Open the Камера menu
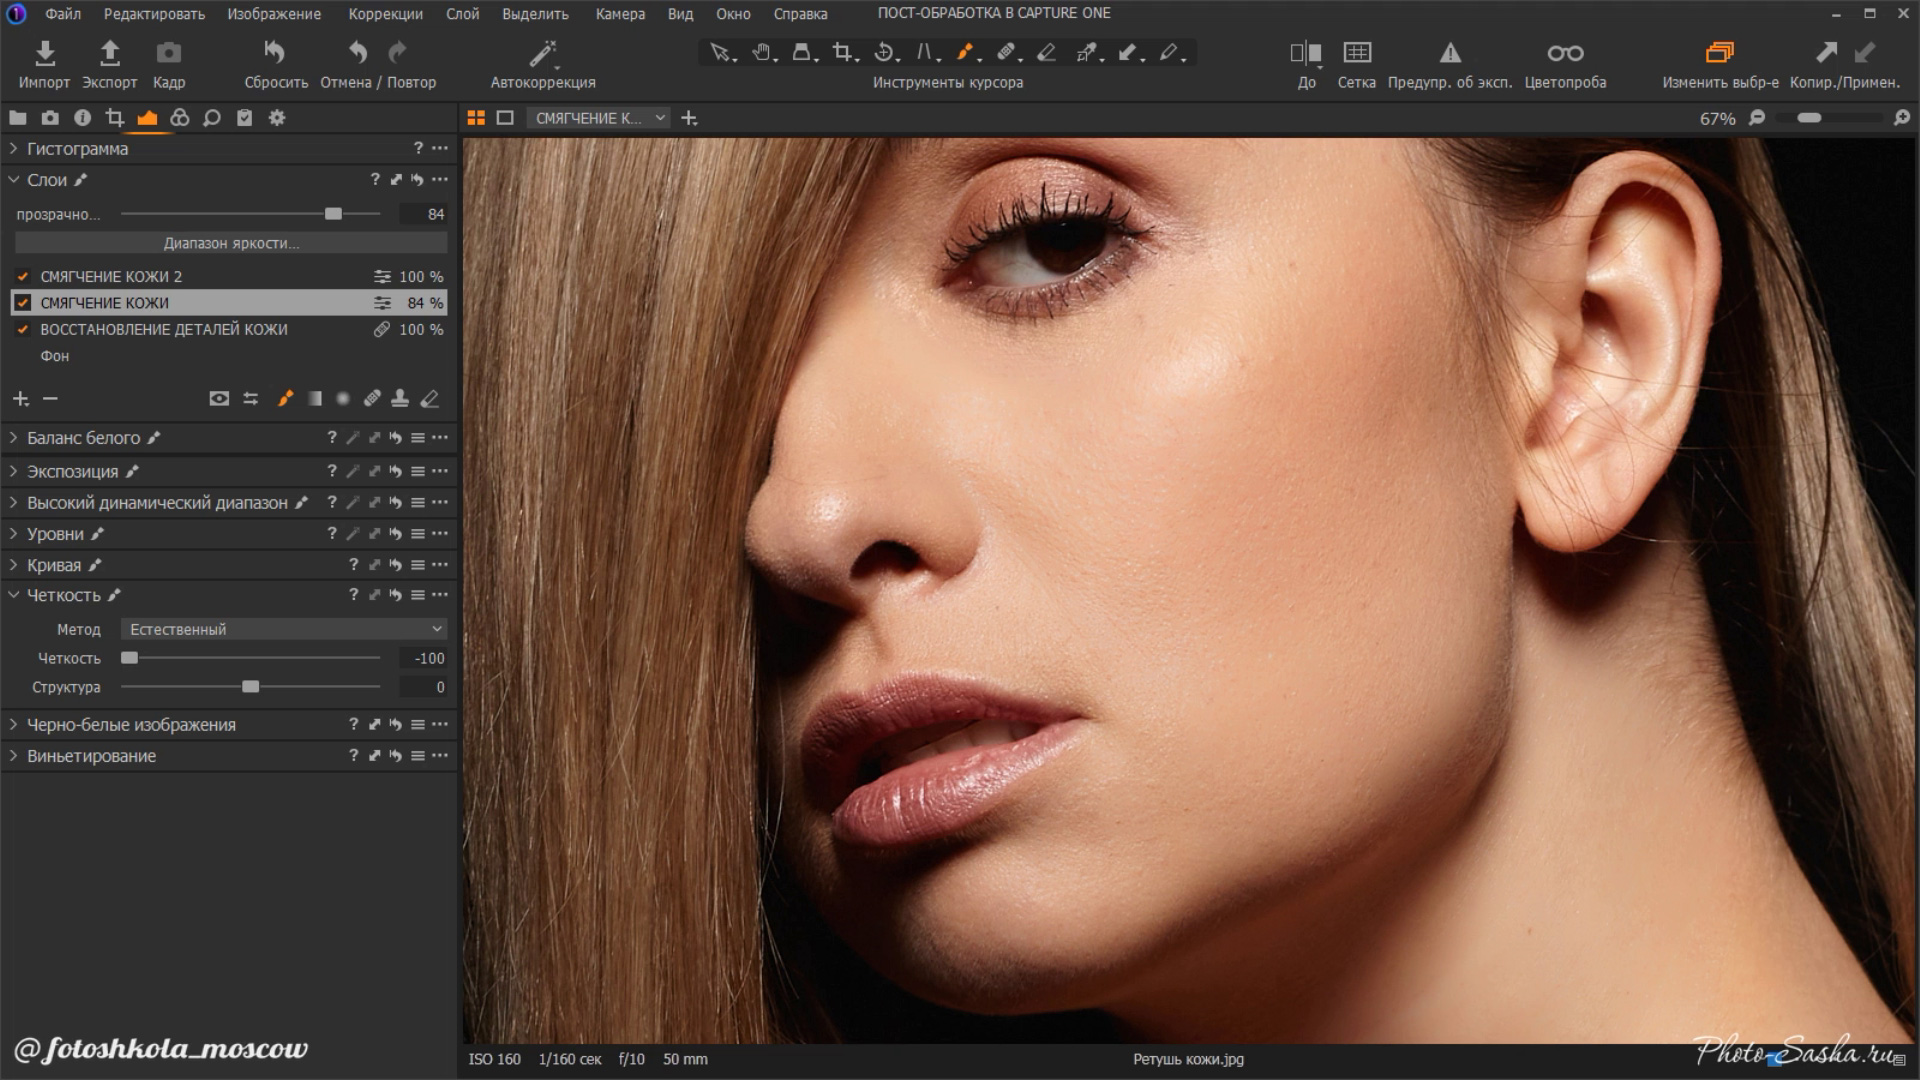 [x=619, y=14]
